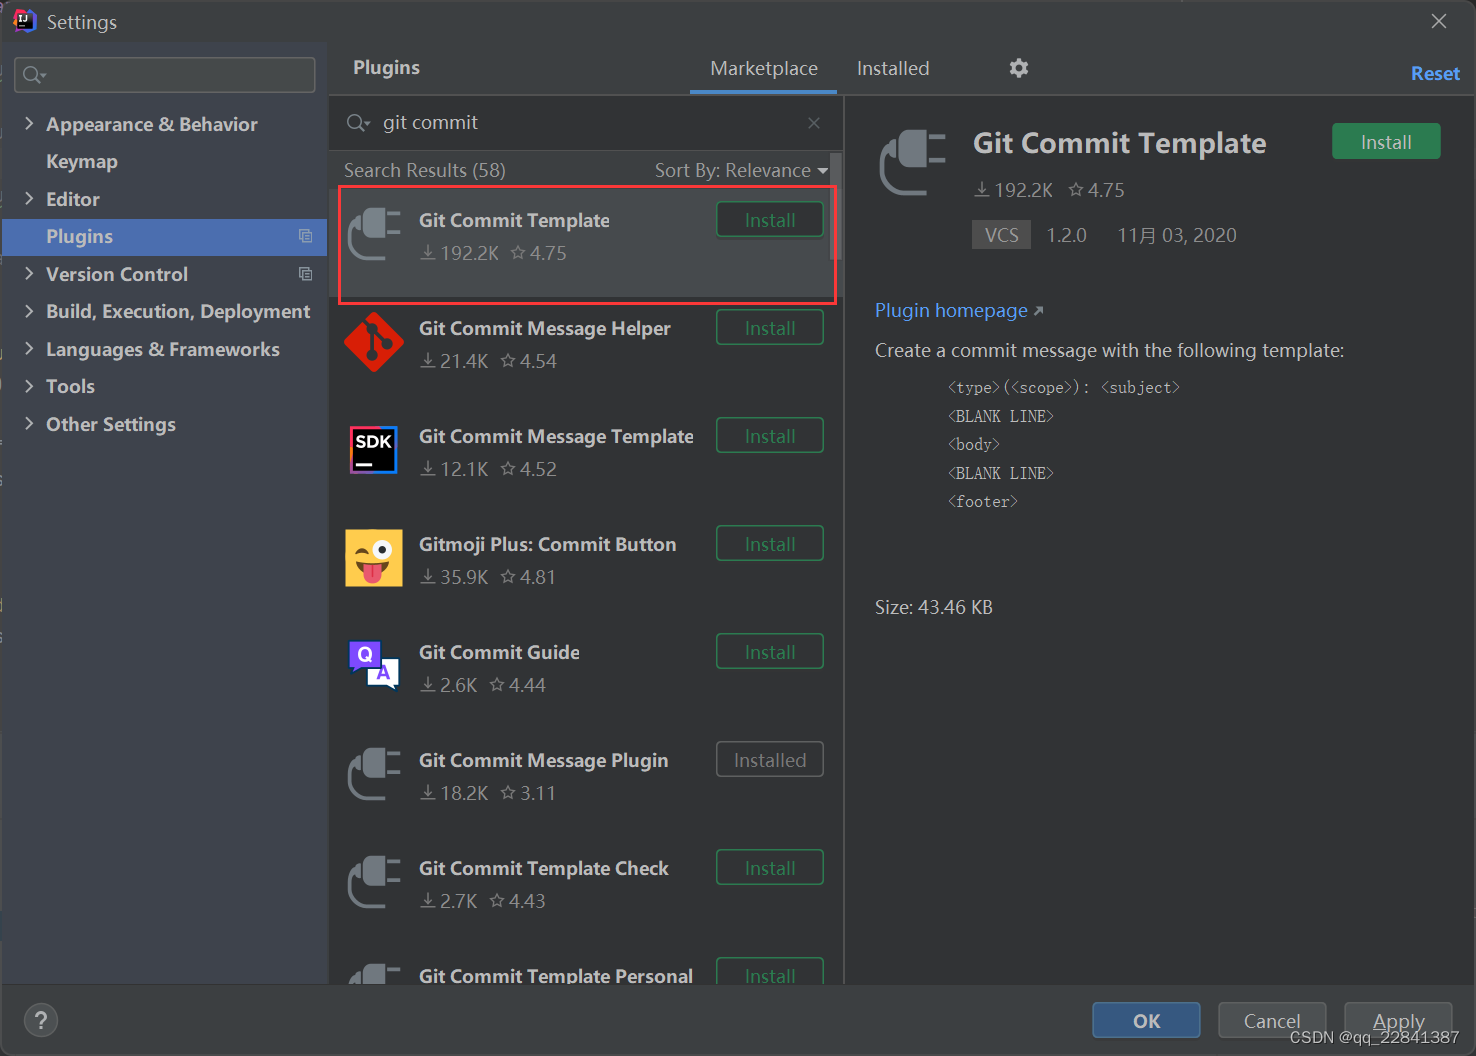Click the Git Commit Message Template SDK icon
The height and width of the screenshot is (1056, 1476).
pos(374,450)
